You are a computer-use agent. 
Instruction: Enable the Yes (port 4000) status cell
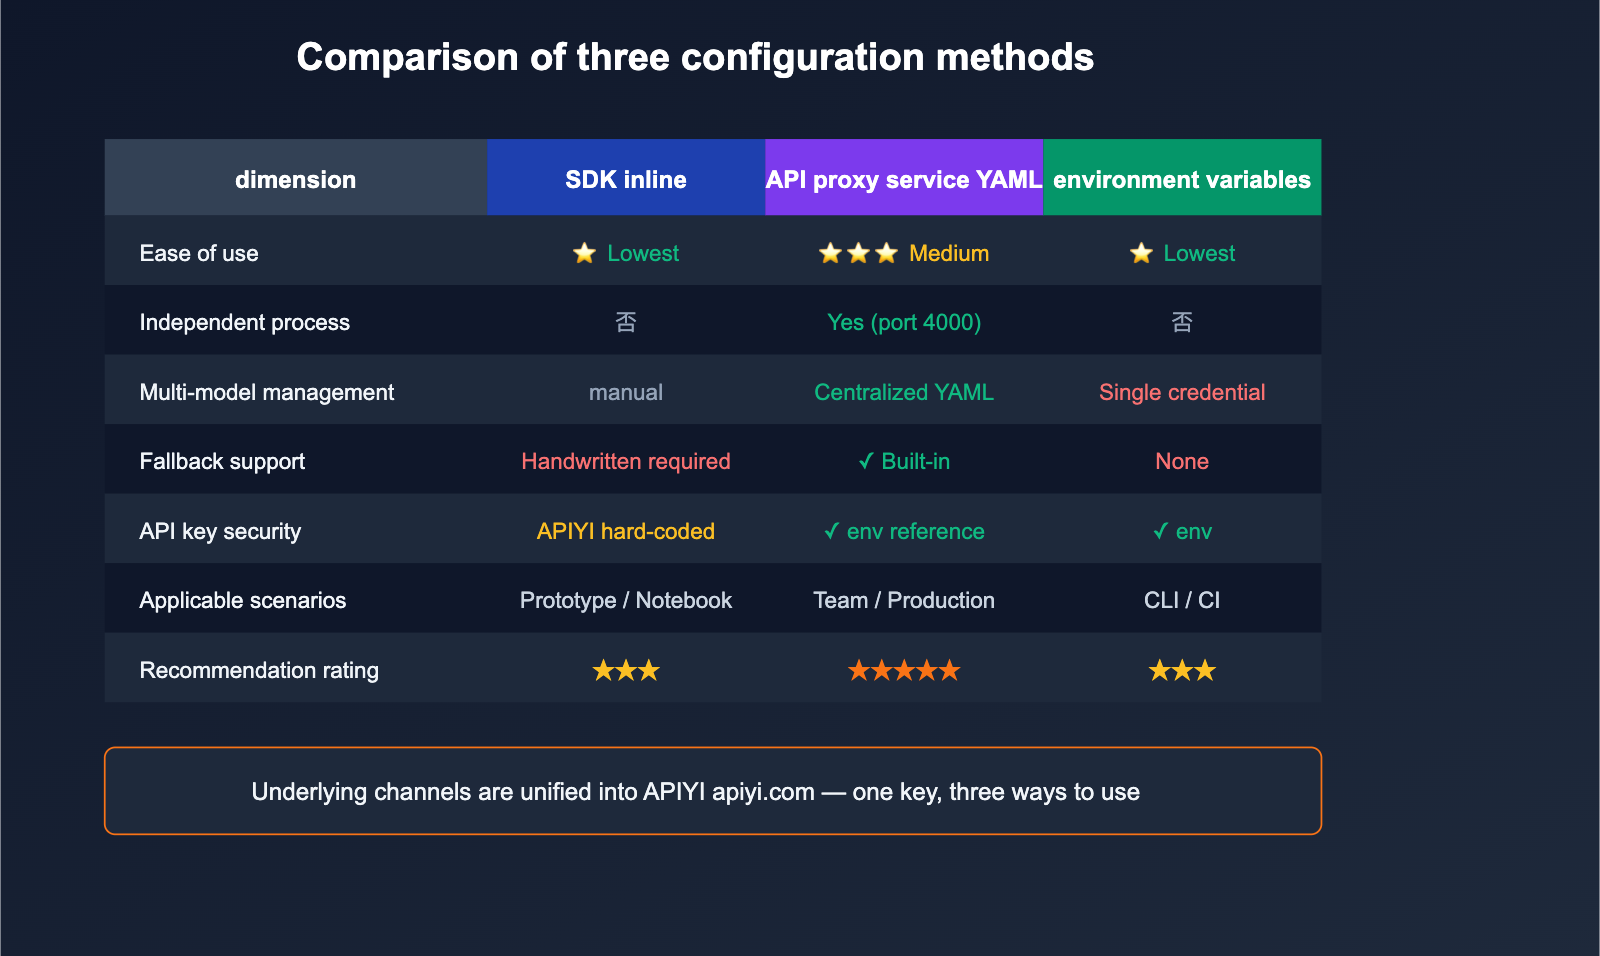903,322
